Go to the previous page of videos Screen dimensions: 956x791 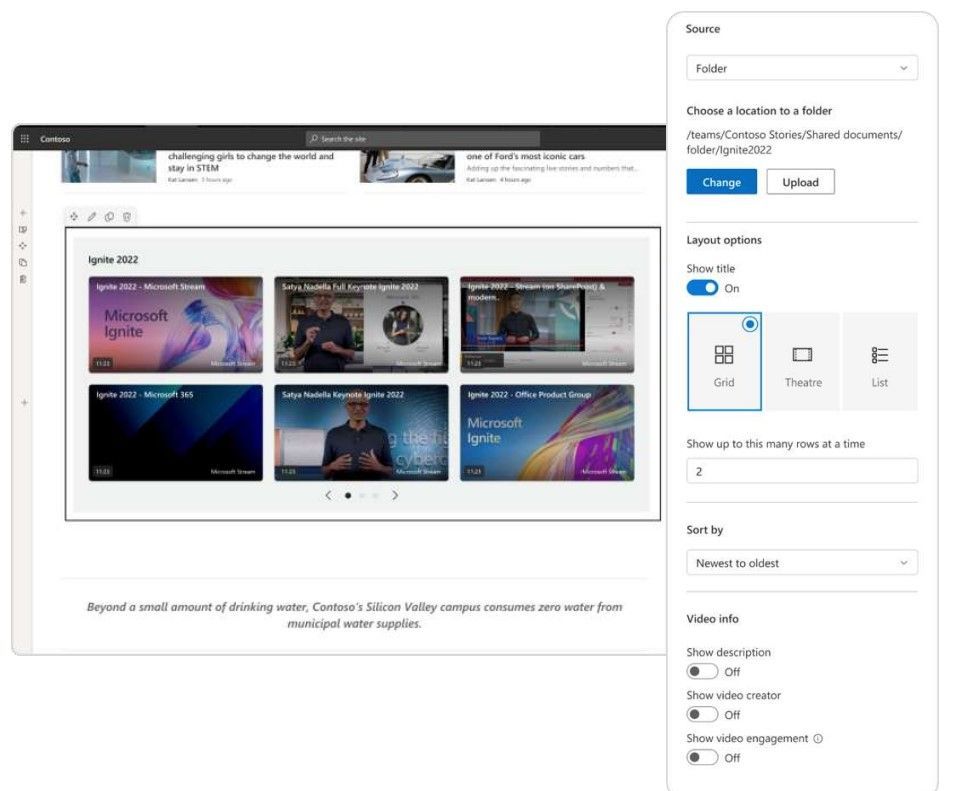(328, 495)
